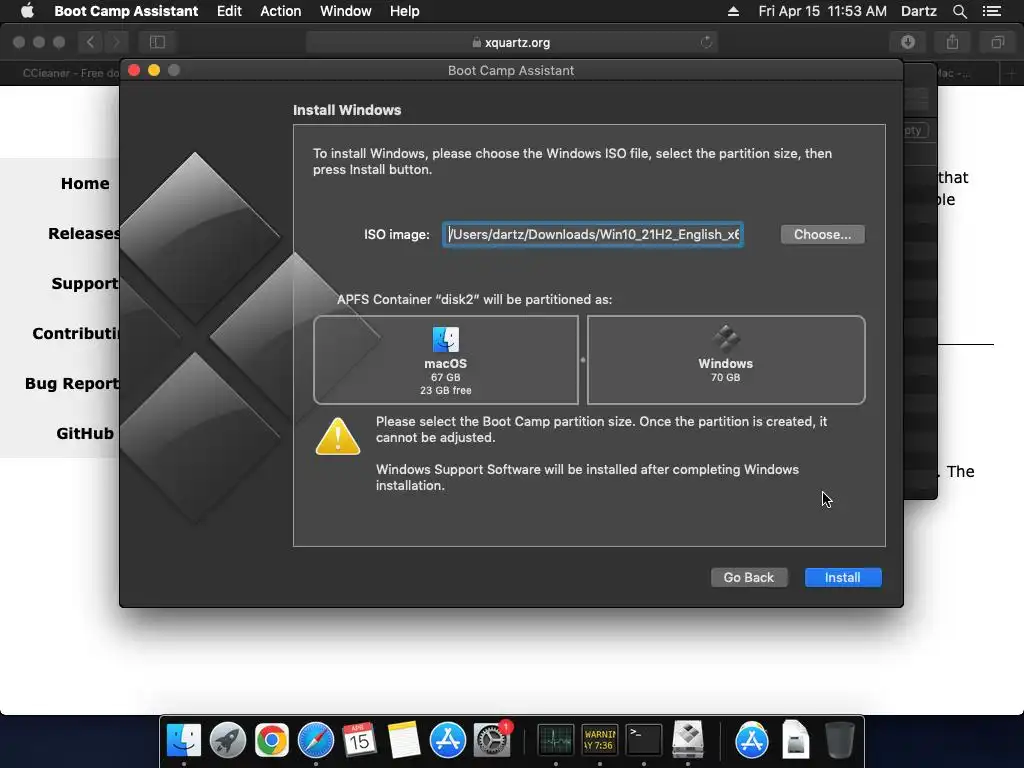This screenshot has width=1024, height=768.
Task: Open Safari compass in the Dock
Action: (x=316, y=740)
